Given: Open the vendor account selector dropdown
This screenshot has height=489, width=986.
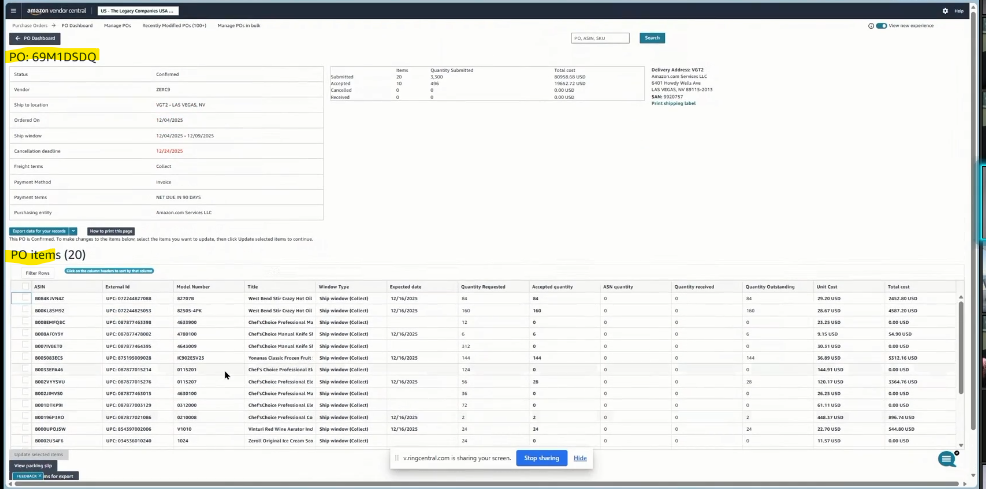Looking at the screenshot, I should point(138,11).
